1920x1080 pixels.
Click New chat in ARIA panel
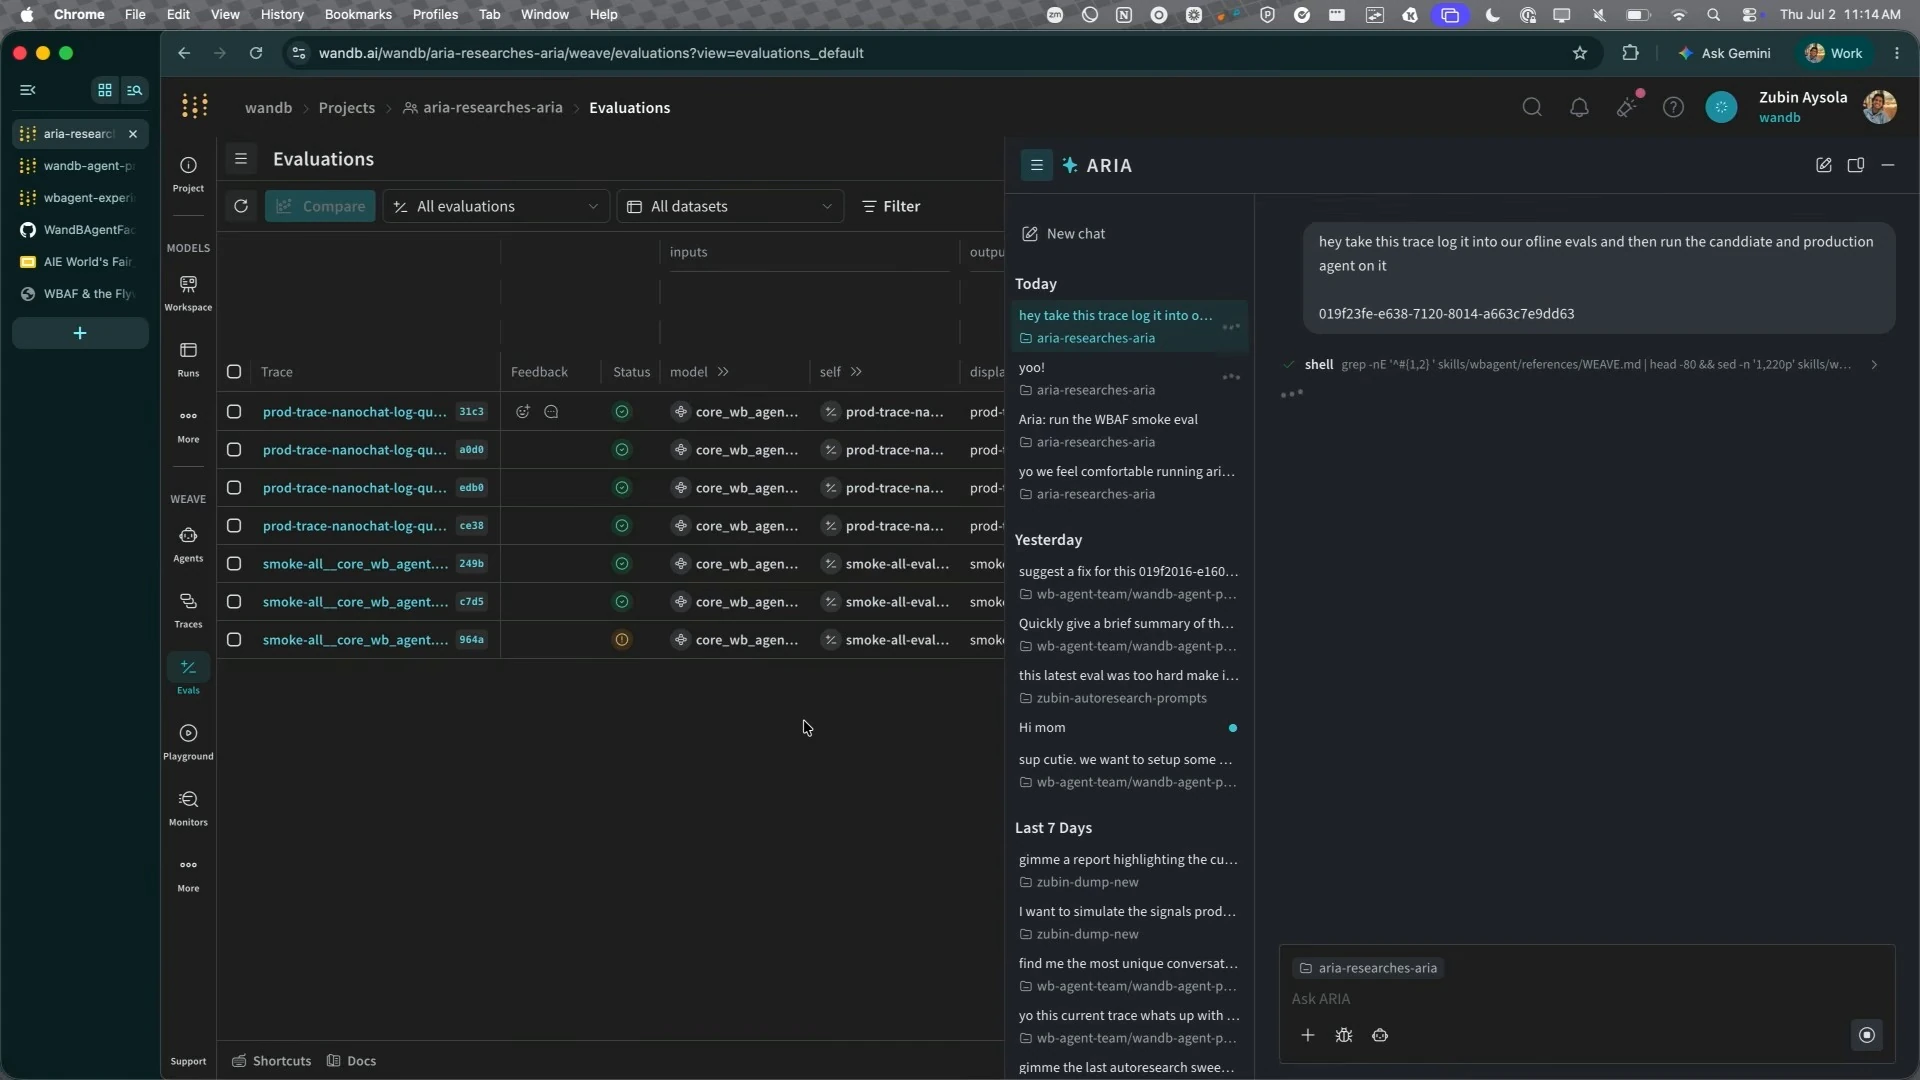[x=1064, y=234]
